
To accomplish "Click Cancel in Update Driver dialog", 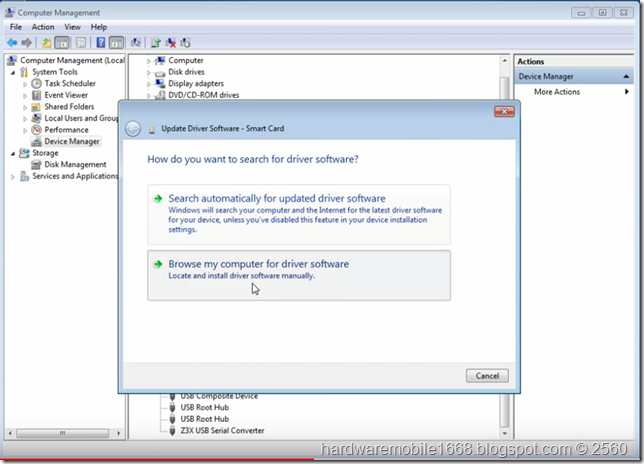I will tap(487, 376).
